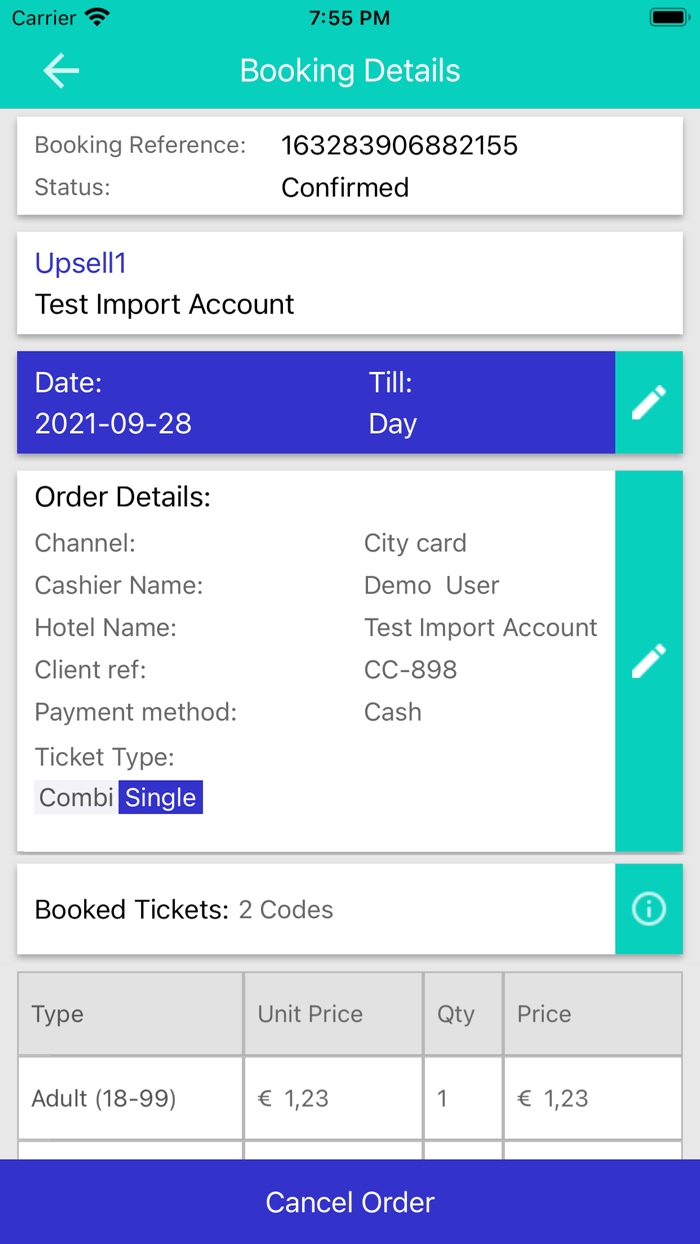The image size is (700, 1244).
Task: Tap the booking reference number
Action: point(399,145)
